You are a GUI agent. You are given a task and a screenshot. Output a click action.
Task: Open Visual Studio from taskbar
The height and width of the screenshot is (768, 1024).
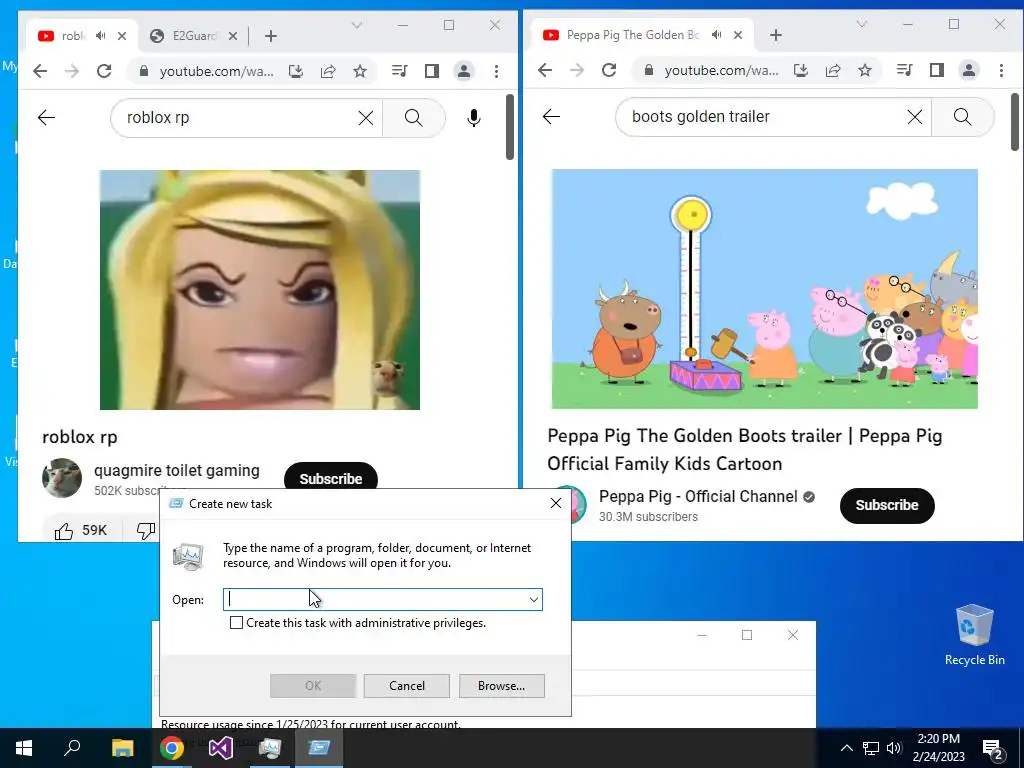coord(220,748)
